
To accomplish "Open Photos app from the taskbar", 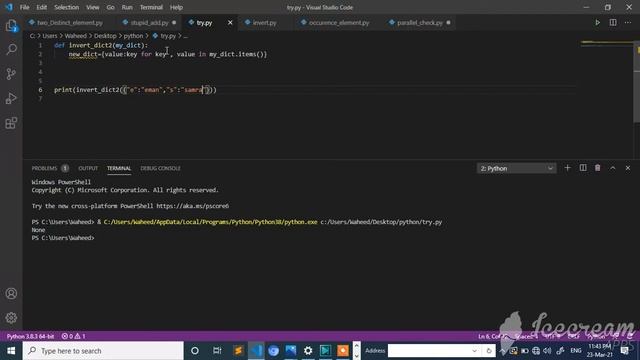I will pos(291,351).
